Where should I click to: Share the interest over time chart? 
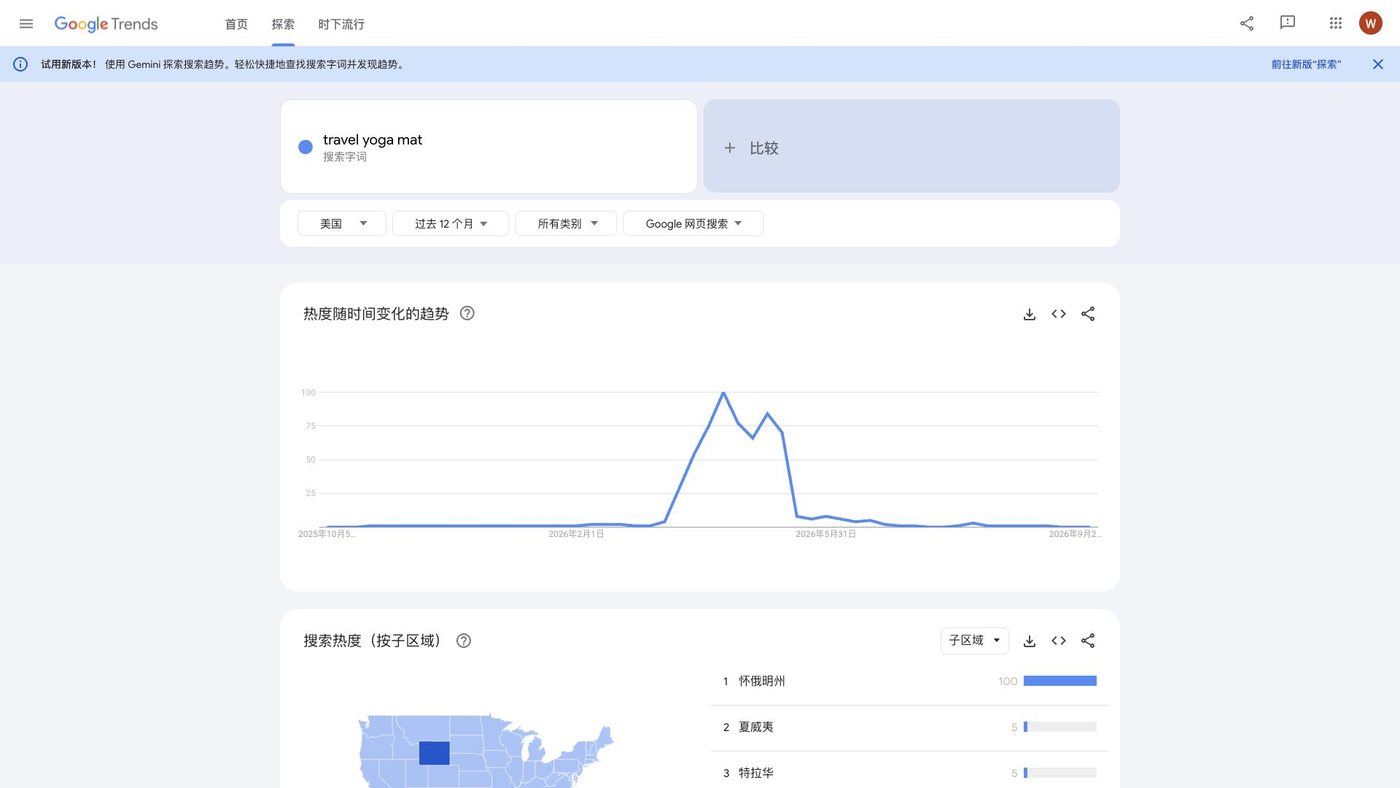pos(1088,314)
